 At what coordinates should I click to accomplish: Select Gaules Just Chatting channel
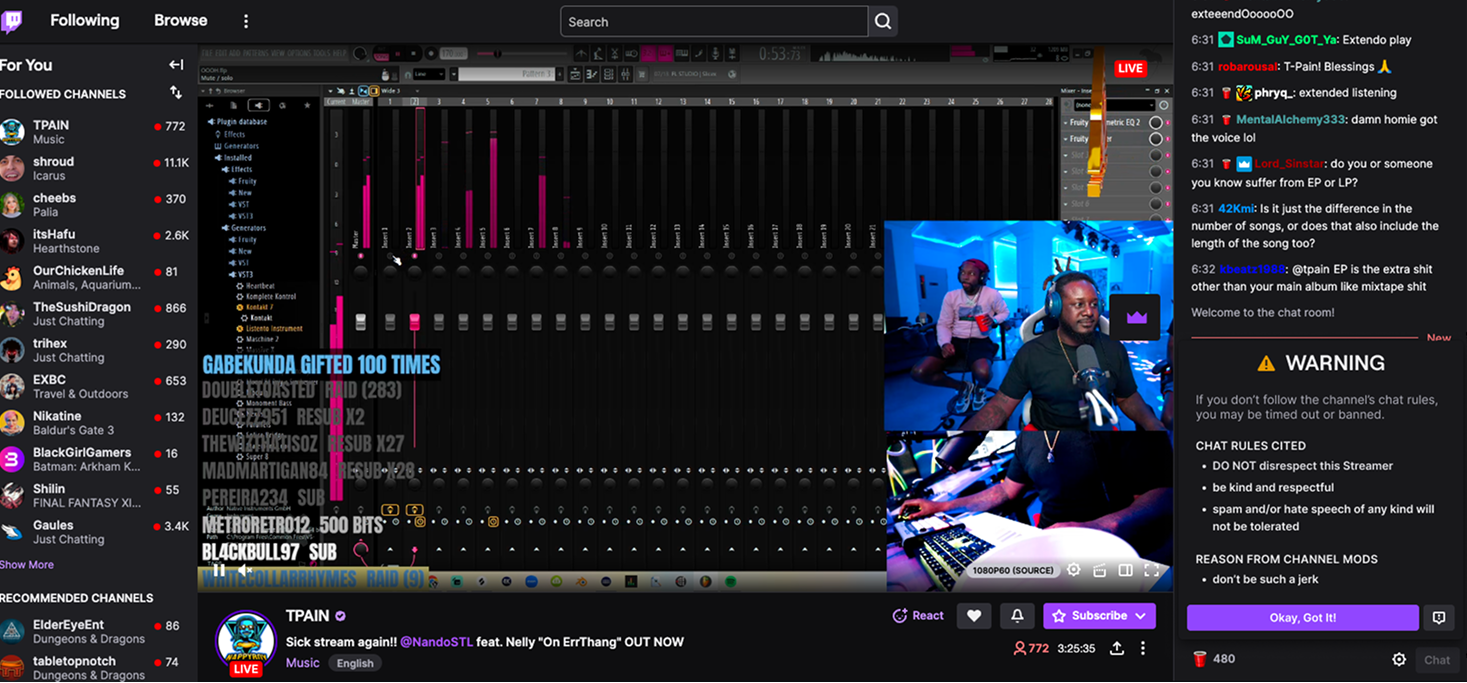(x=96, y=532)
